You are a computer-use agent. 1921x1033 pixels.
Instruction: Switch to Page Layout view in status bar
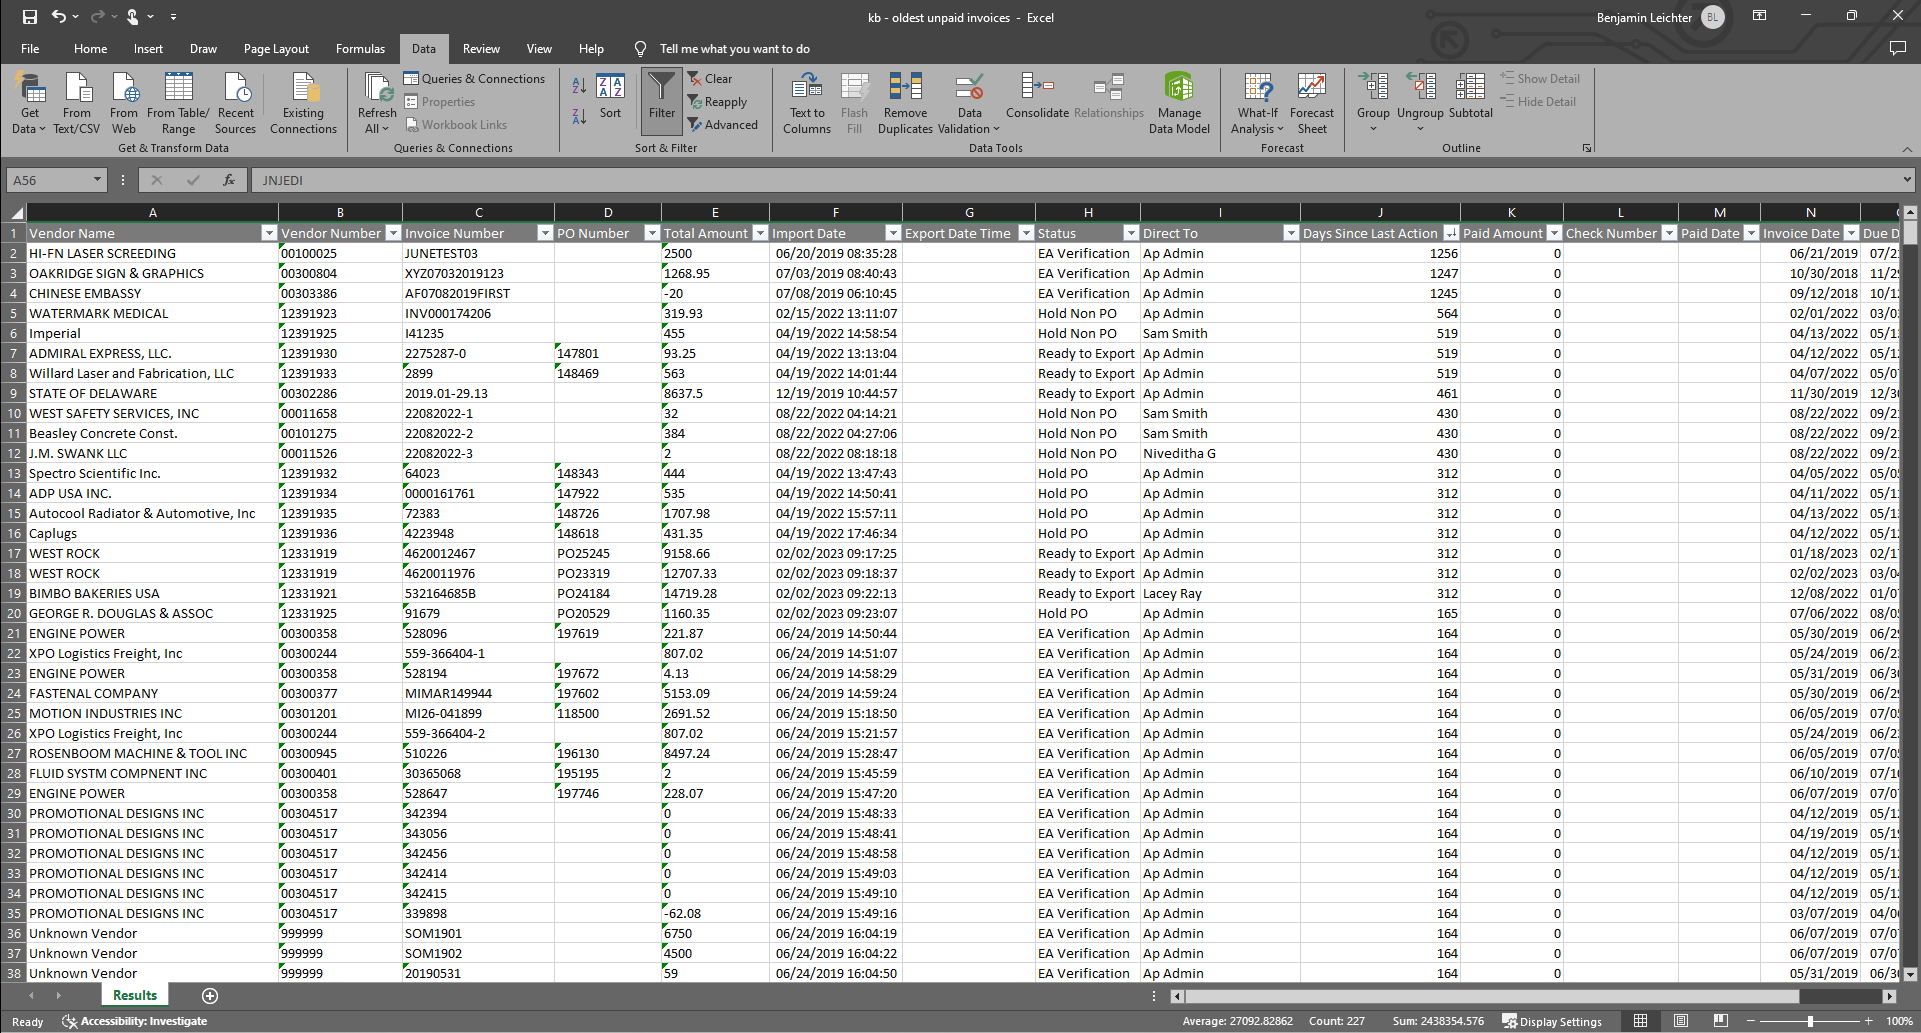click(1681, 1021)
